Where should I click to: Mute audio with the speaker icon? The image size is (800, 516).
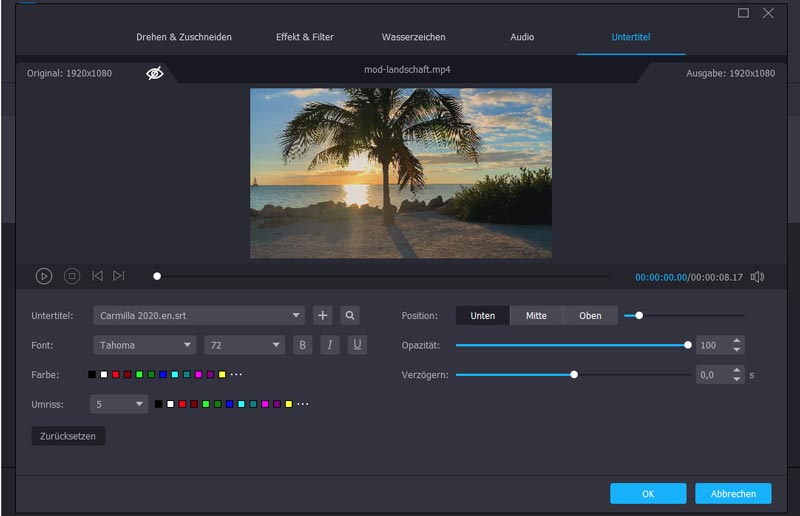click(x=757, y=277)
